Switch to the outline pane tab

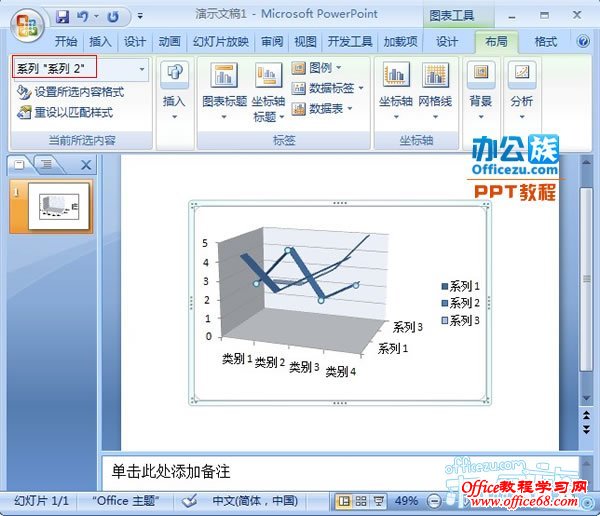pyautogui.click(x=47, y=165)
